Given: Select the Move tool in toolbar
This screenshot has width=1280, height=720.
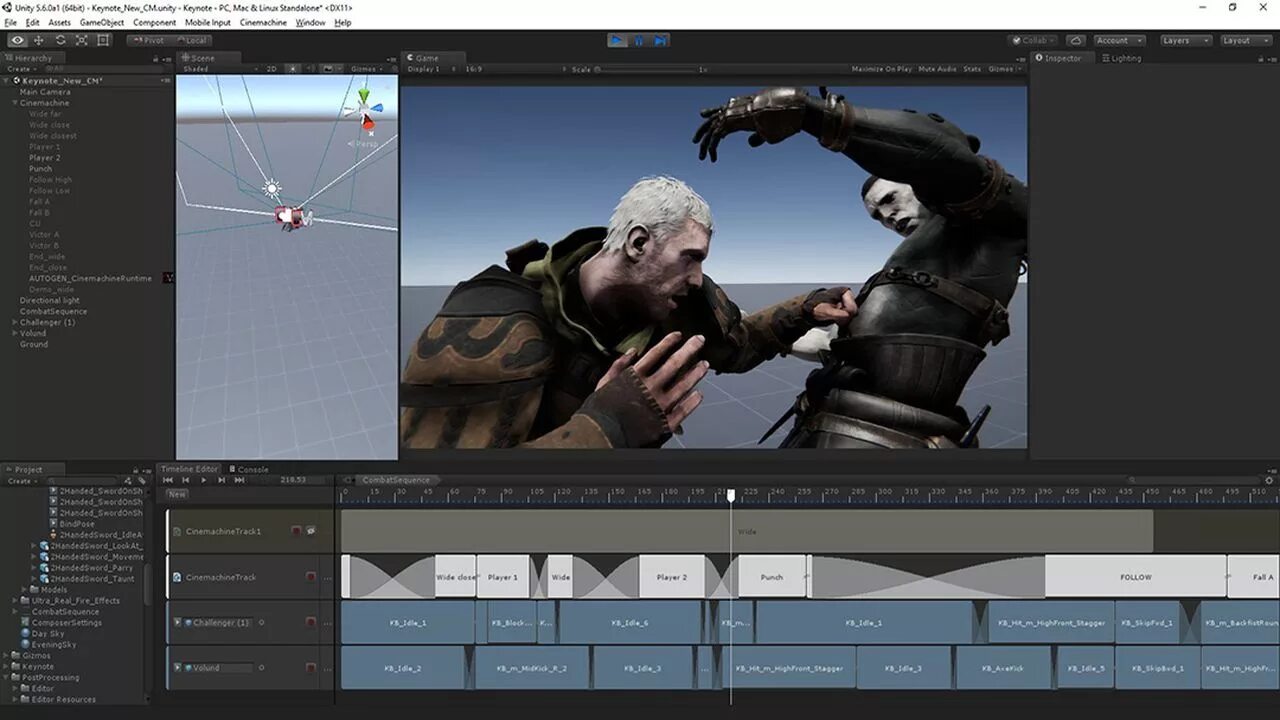Looking at the screenshot, I should click(x=39, y=40).
